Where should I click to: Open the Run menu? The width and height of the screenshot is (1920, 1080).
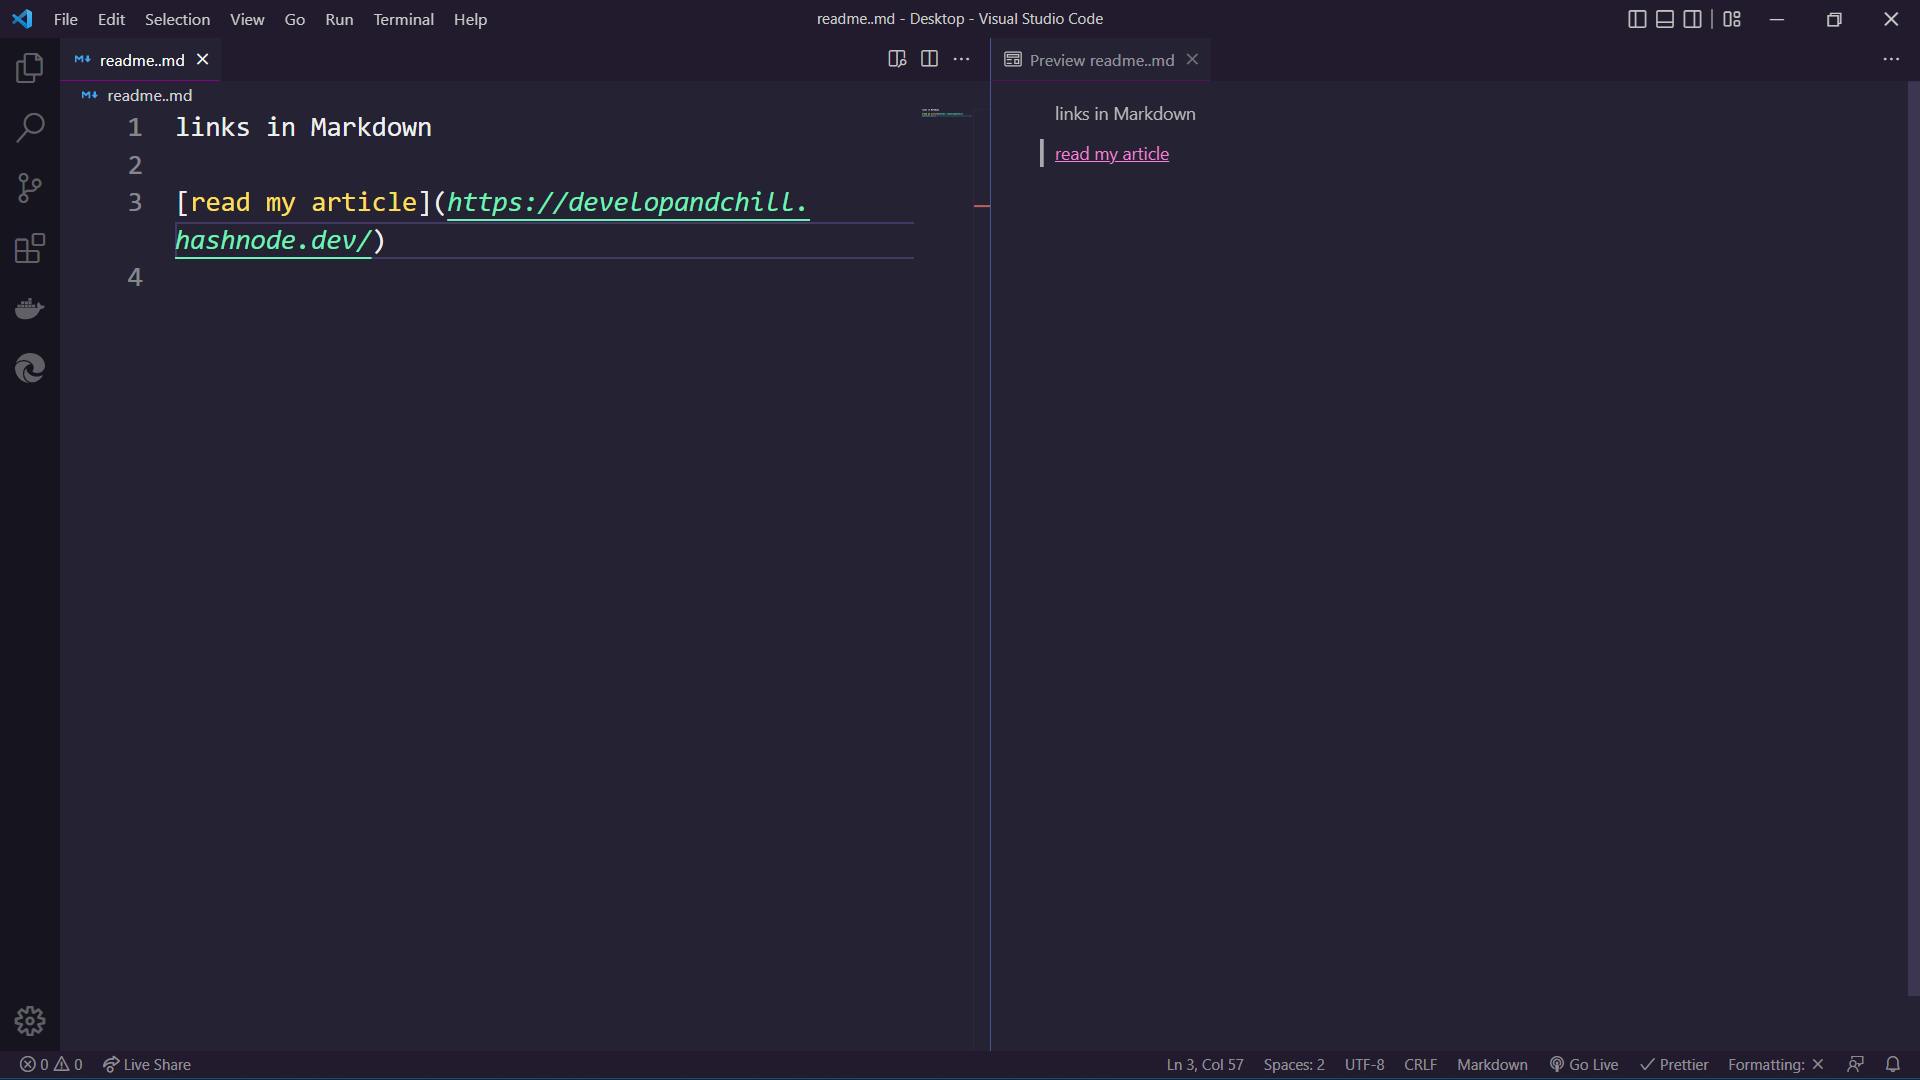pos(339,19)
